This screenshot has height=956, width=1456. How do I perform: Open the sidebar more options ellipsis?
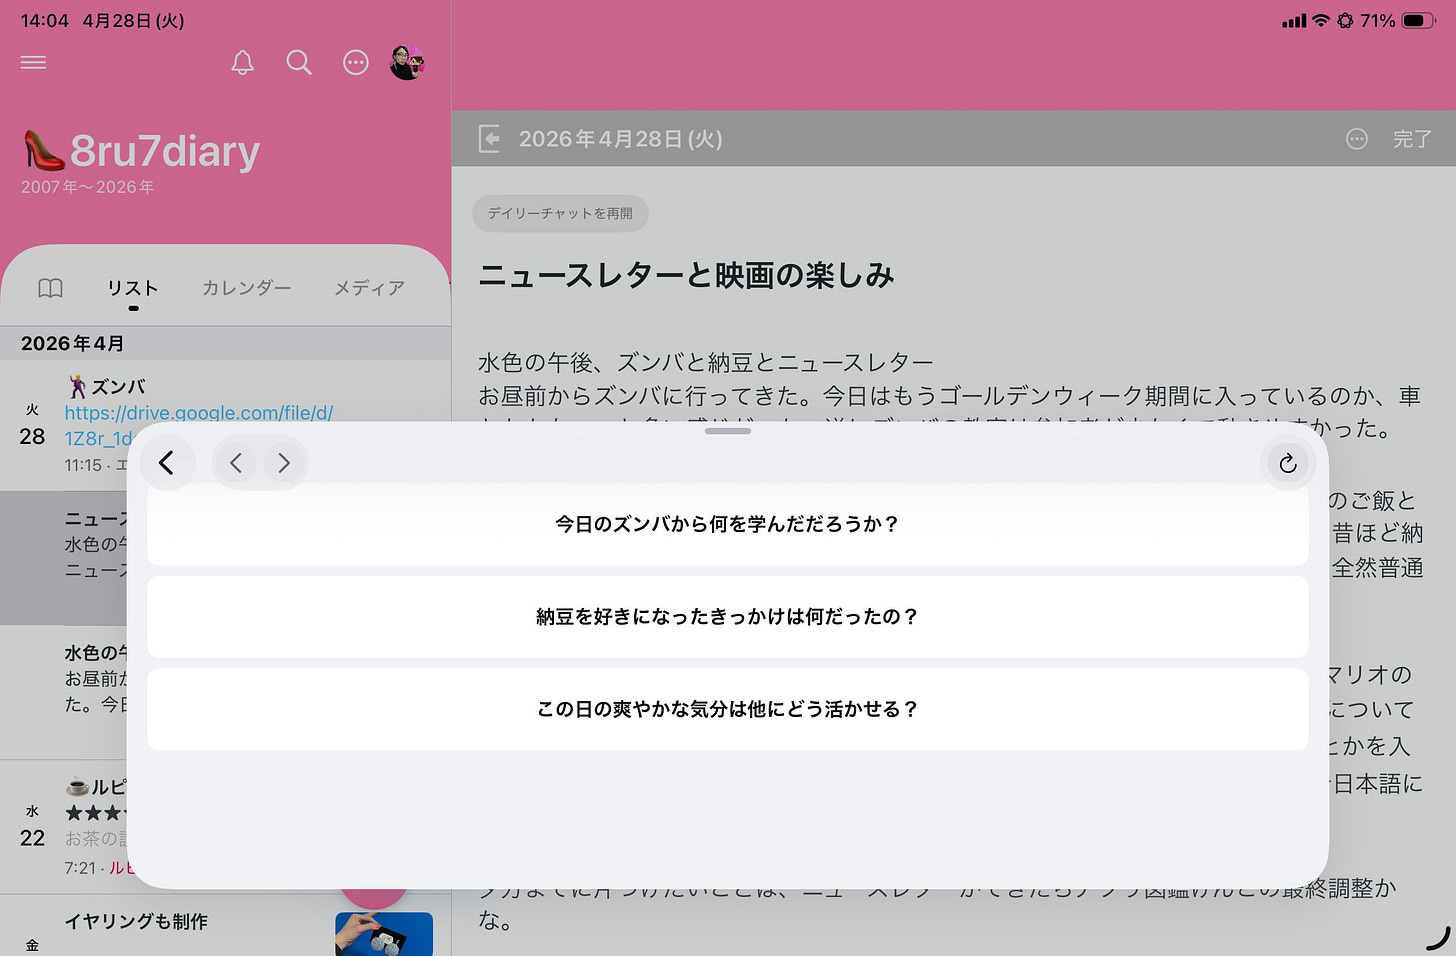point(356,63)
